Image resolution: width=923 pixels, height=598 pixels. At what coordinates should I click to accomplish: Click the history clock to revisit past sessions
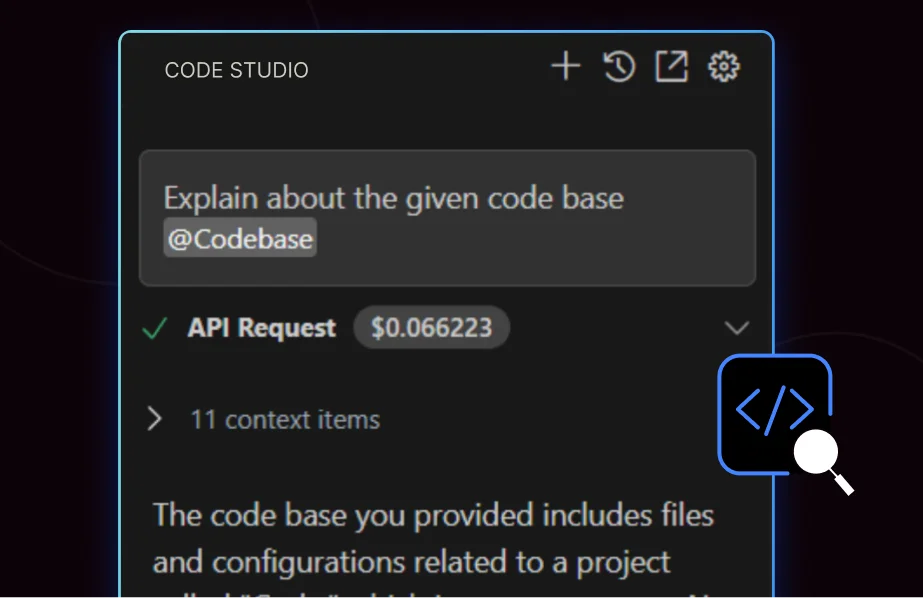pyautogui.click(x=619, y=66)
